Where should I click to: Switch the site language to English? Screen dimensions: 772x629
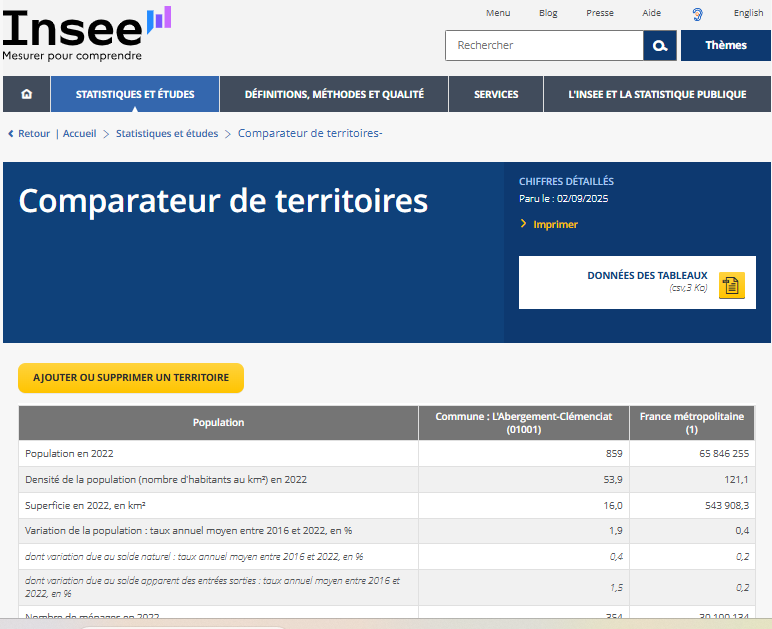tap(748, 13)
